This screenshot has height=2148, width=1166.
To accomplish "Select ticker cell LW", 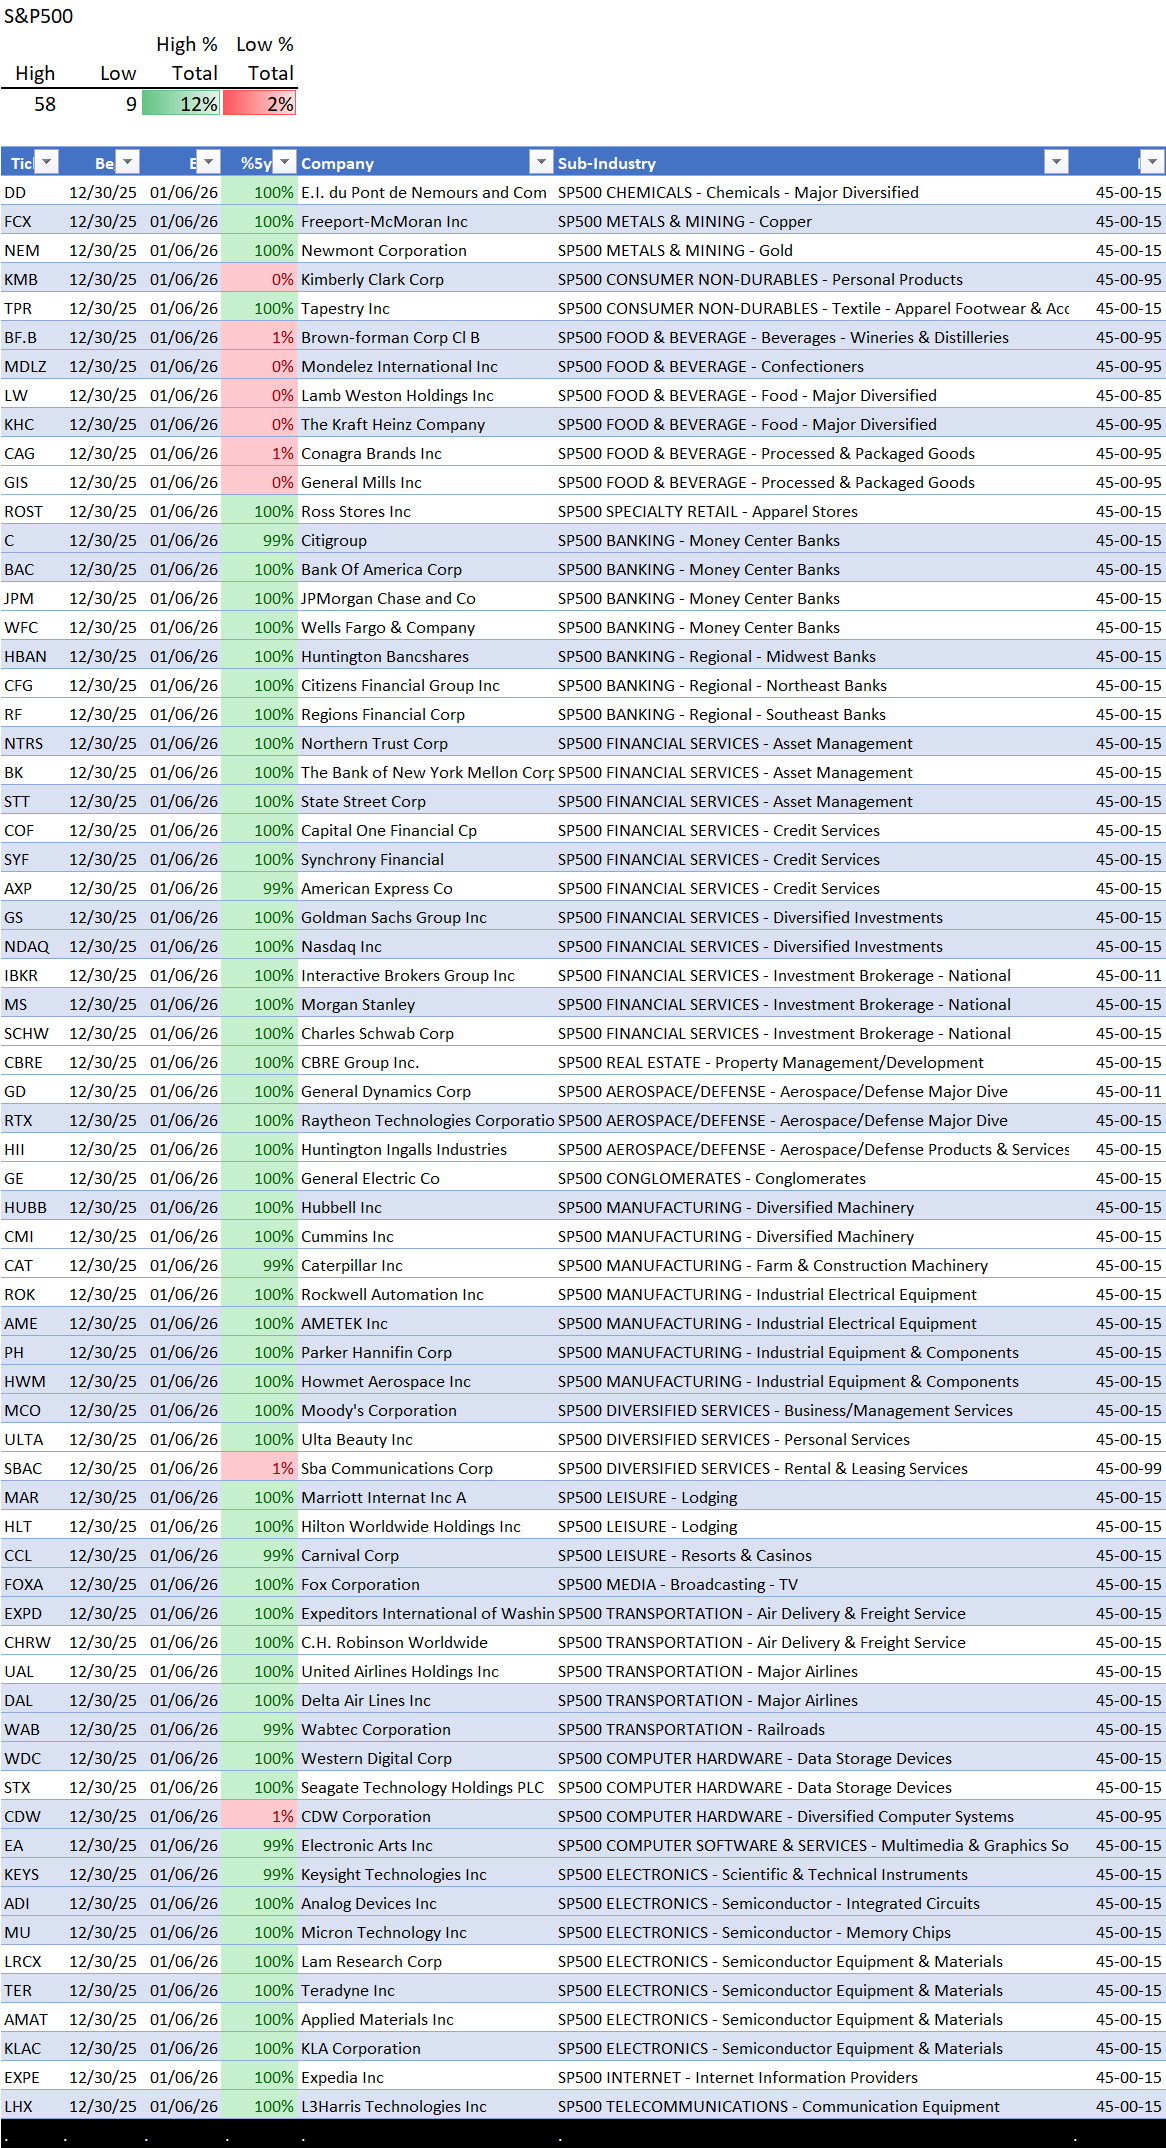I will click(x=31, y=395).
